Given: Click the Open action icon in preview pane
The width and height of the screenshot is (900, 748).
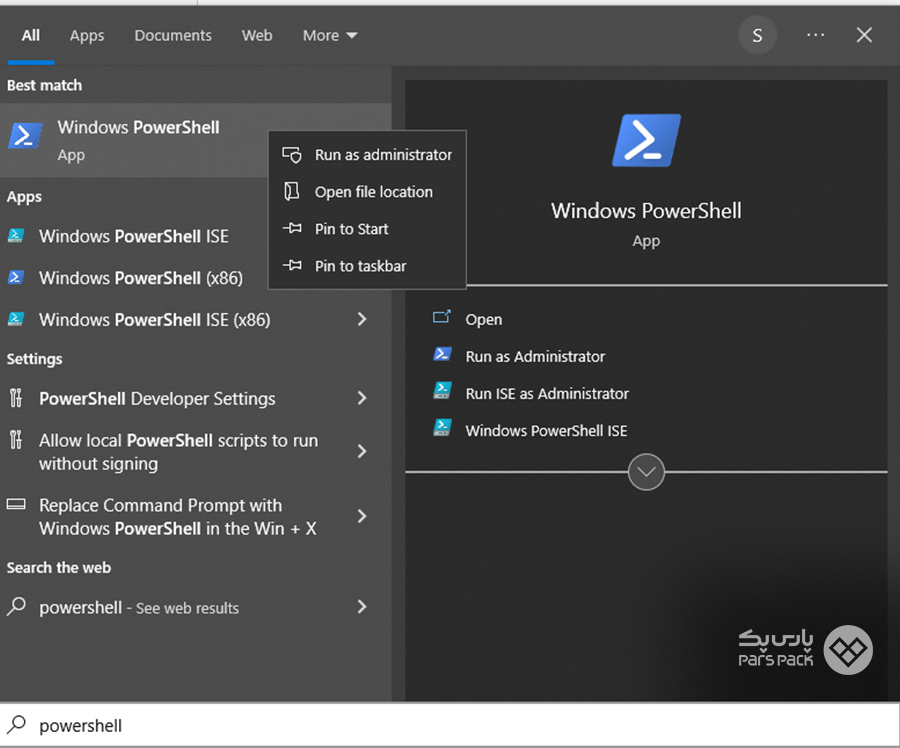Looking at the screenshot, I should click(x=441, y=317).
